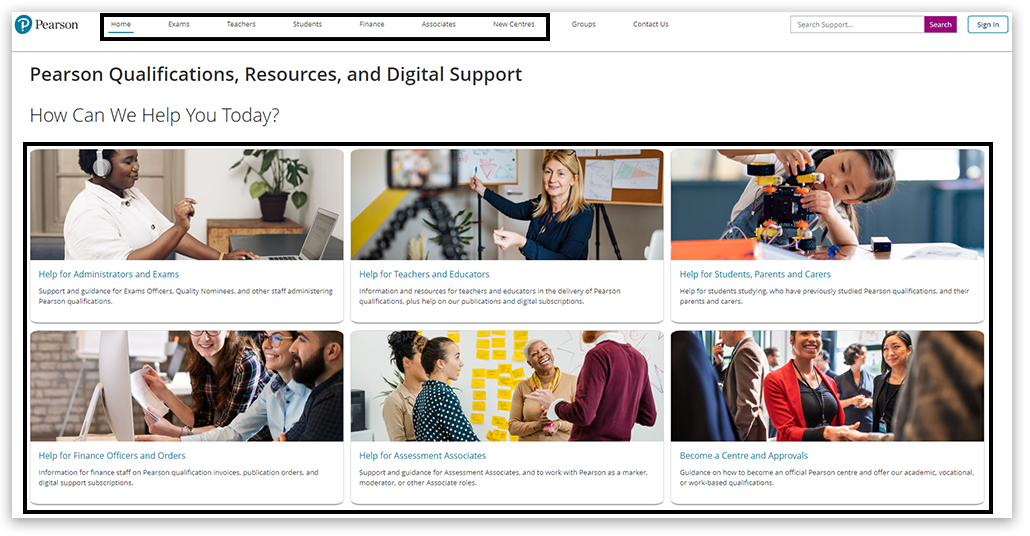The image size is (1030, 536).
Task: Open Help for Administrators and Exams link
Action: click(x=108, y=275)
